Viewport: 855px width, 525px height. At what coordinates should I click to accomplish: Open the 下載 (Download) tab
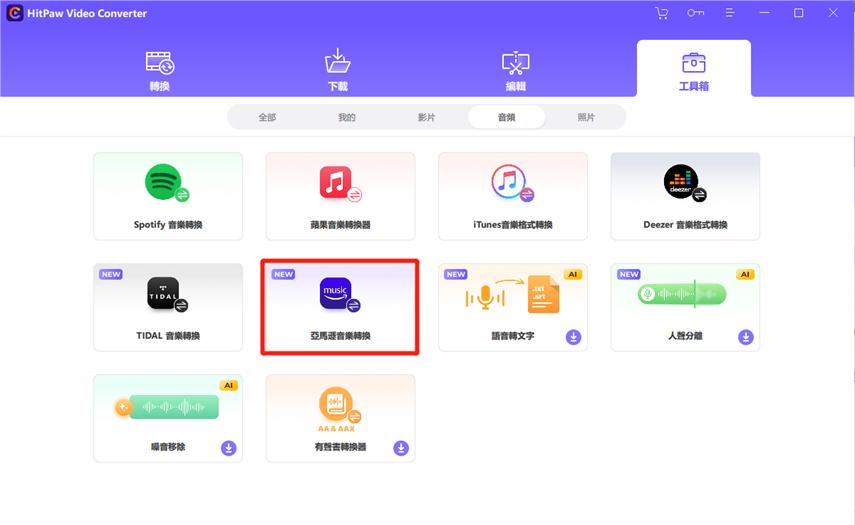(x=338, y=70)
